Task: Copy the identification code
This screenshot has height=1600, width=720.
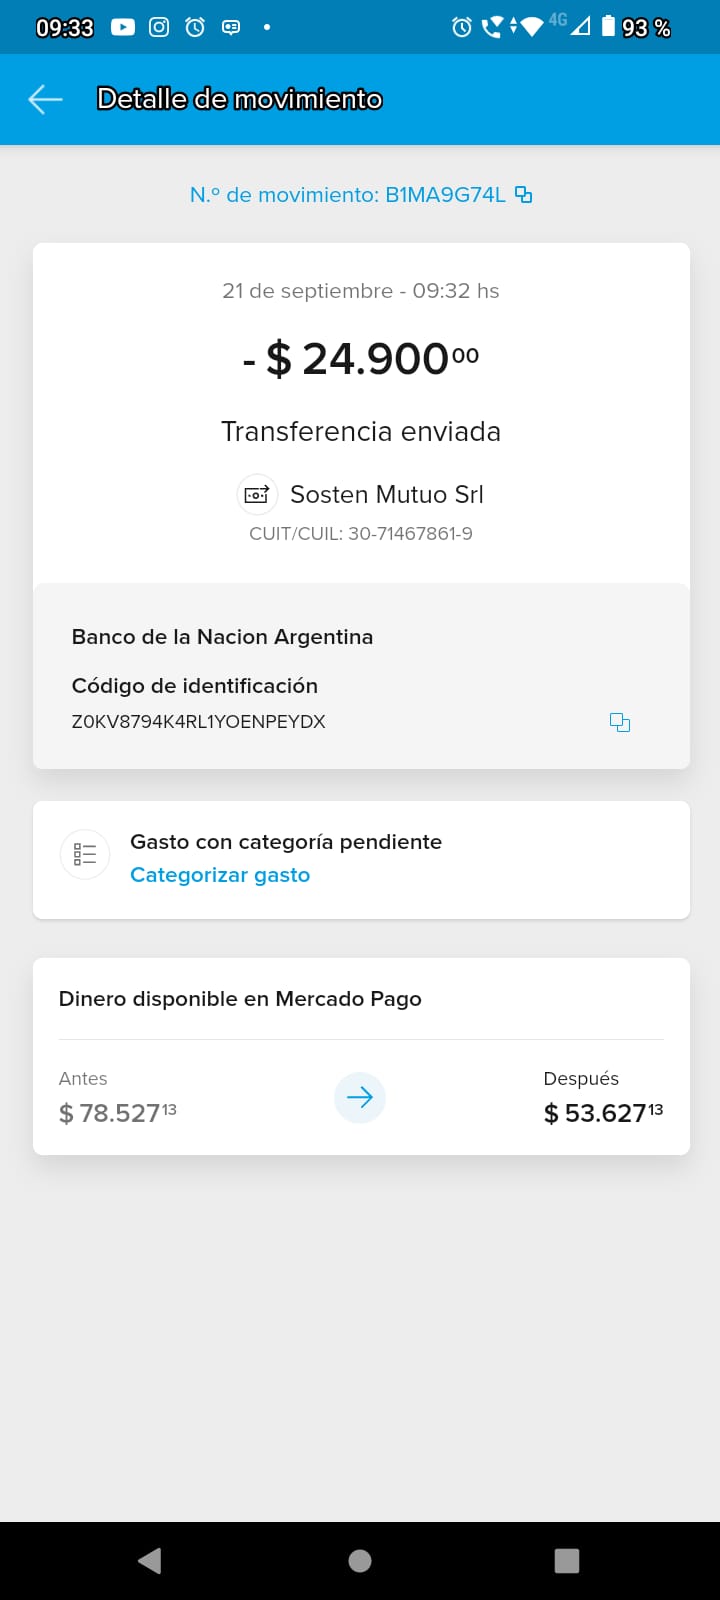Action: (620, 722)
